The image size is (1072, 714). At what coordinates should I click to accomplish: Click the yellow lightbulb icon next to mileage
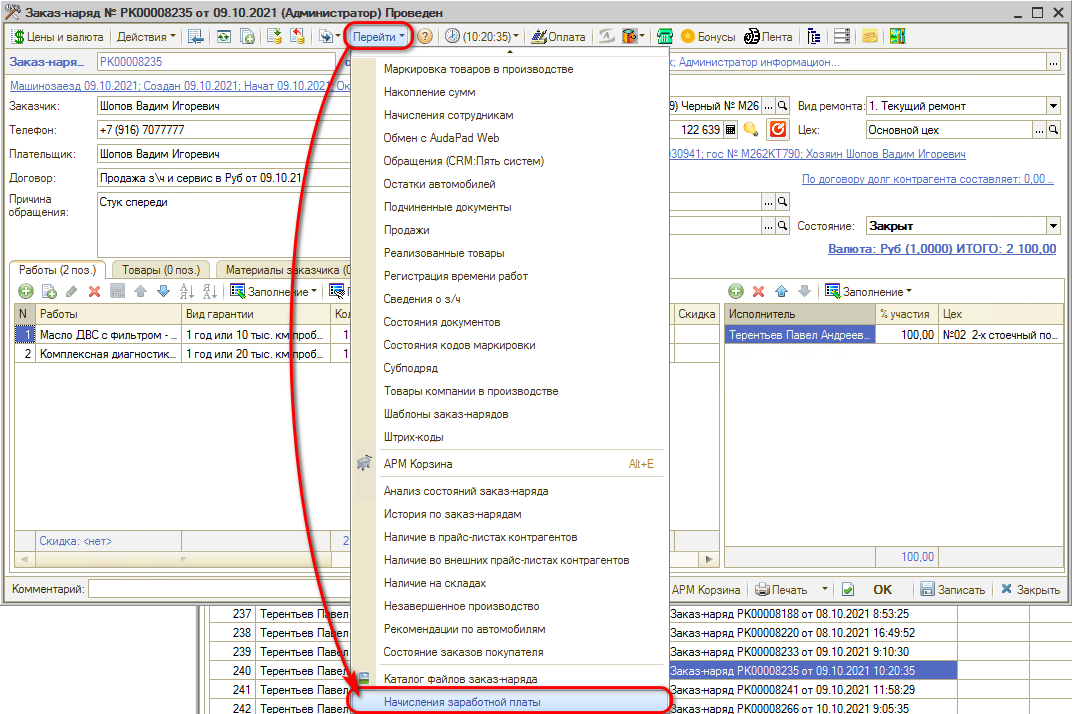click(751, 130)
